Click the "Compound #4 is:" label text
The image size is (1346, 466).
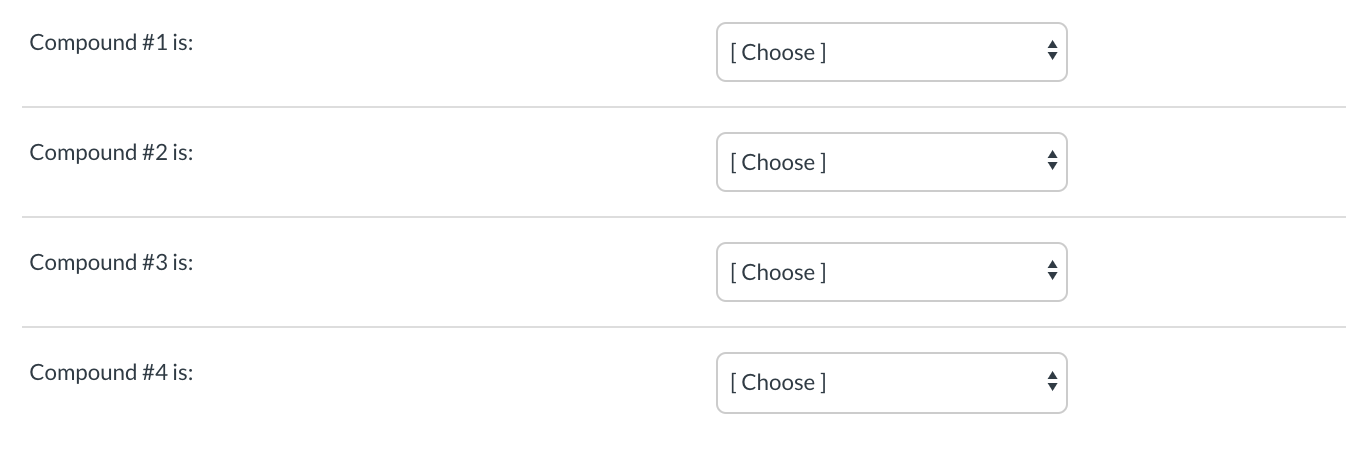tap(111, 373)
